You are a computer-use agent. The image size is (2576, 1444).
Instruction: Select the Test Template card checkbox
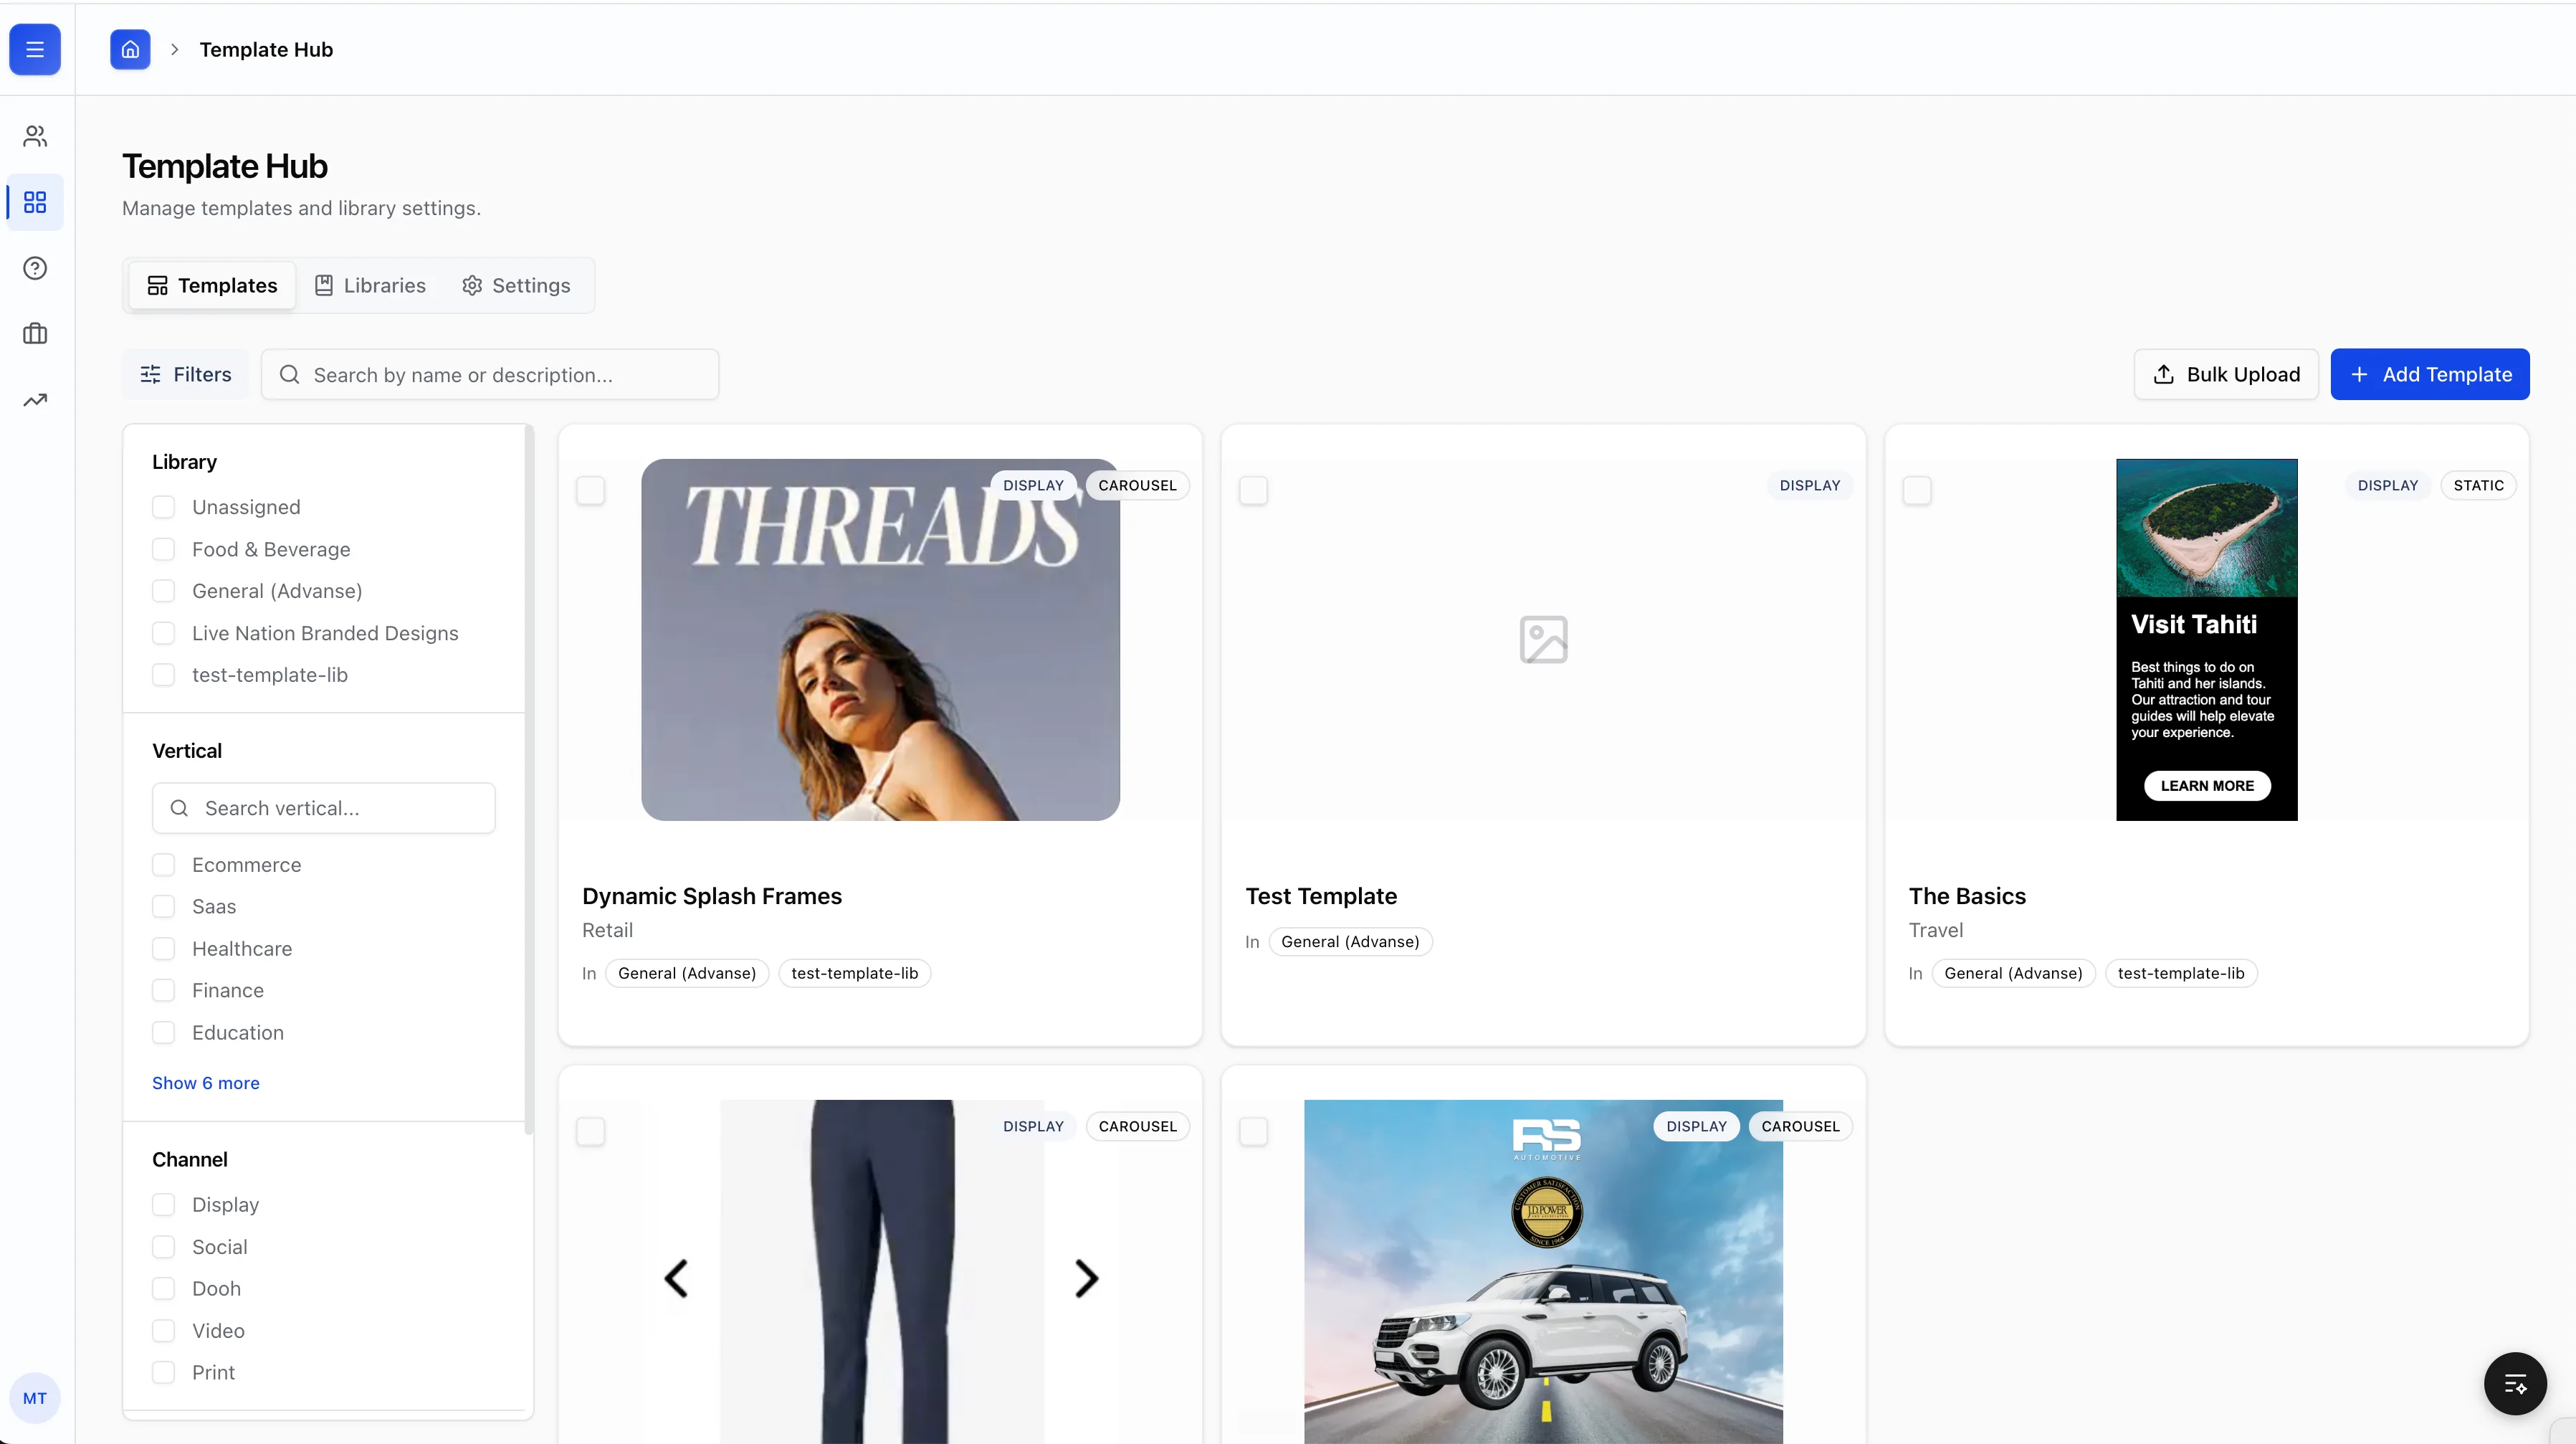click(1253, 490)
